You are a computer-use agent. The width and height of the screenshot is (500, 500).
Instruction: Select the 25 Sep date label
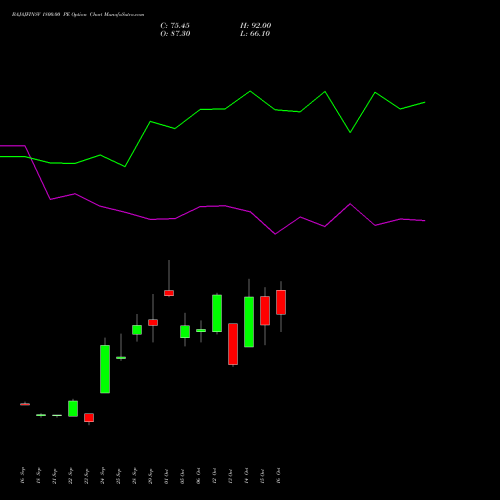[x=119, y=476]
